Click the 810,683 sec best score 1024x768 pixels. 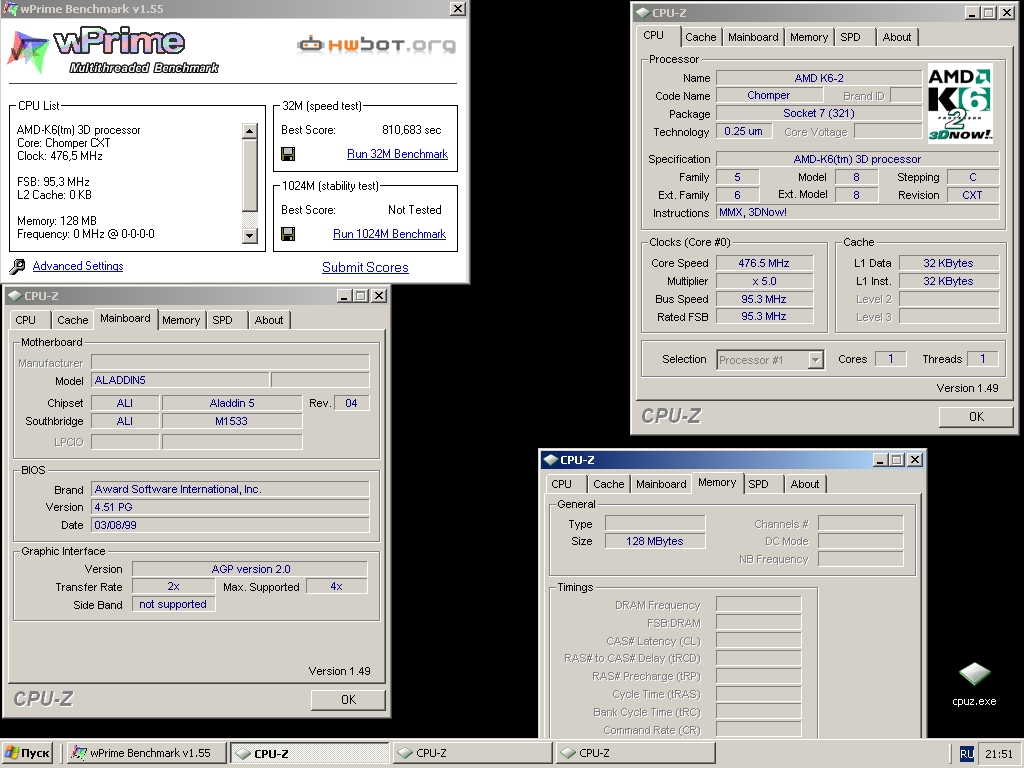(411, 130)
